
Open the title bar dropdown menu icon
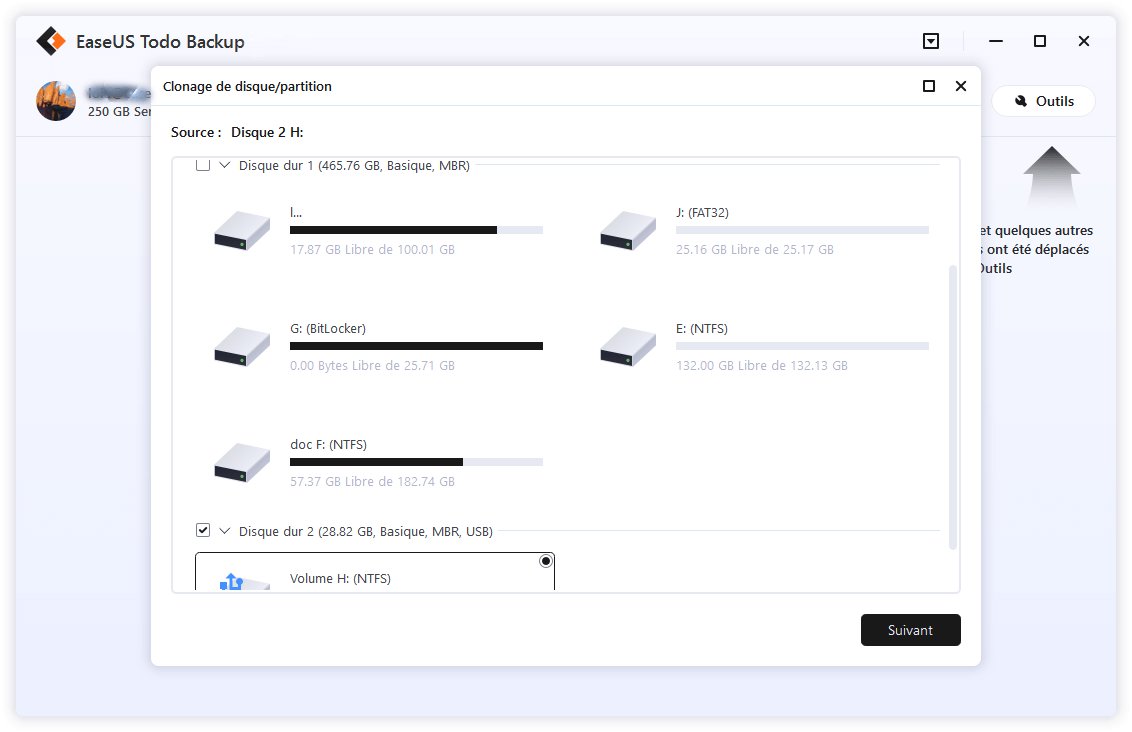(x=931, y=41)
